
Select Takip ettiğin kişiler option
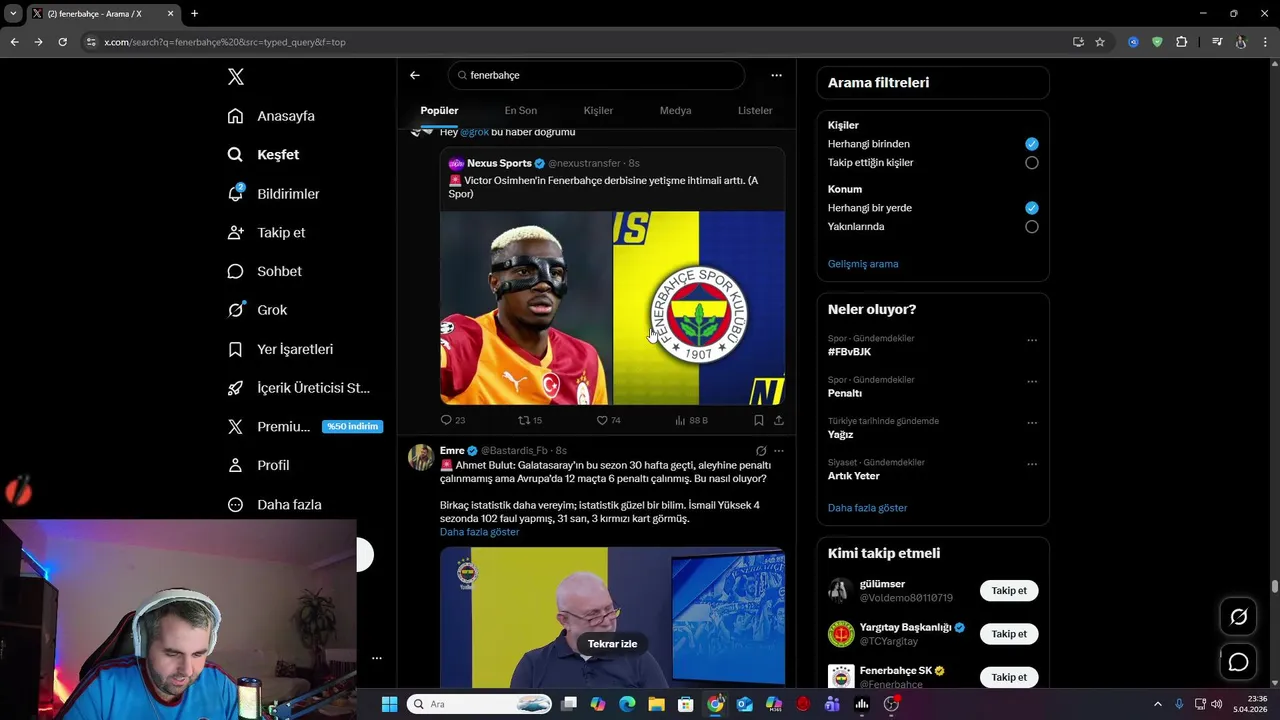tap(1031, 163)
